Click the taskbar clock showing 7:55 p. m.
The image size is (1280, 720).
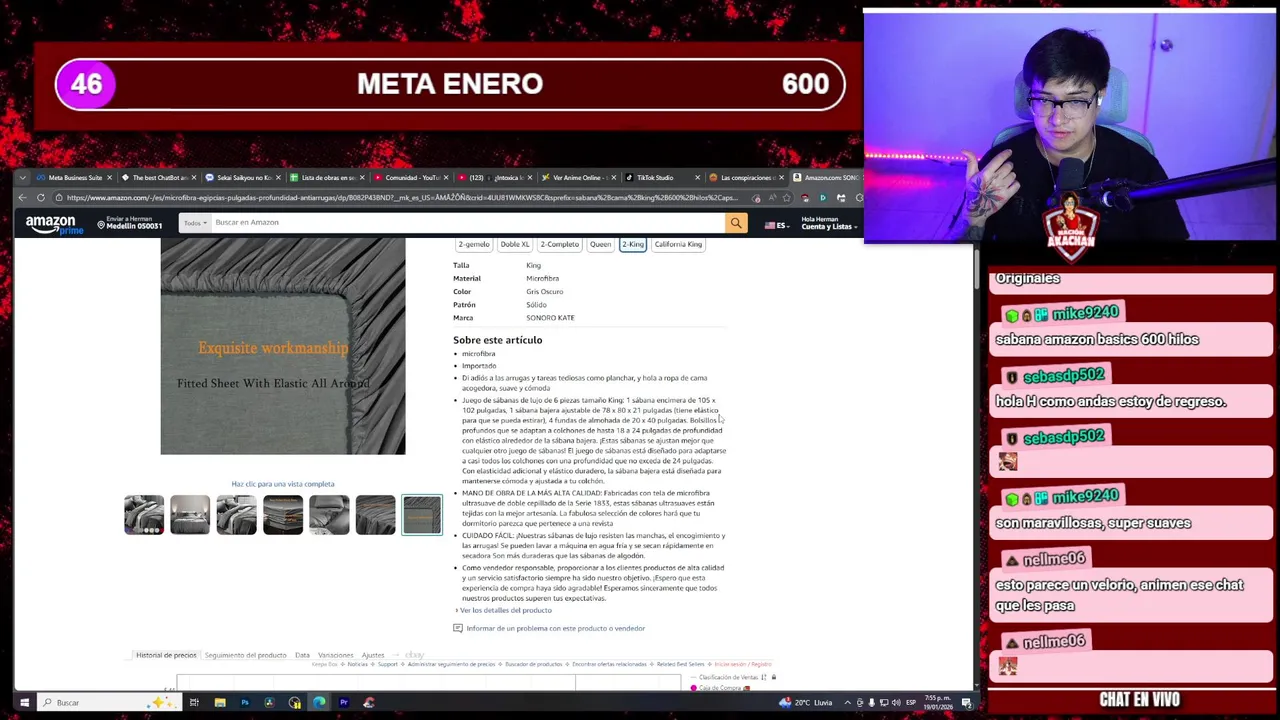click(937, 702)
